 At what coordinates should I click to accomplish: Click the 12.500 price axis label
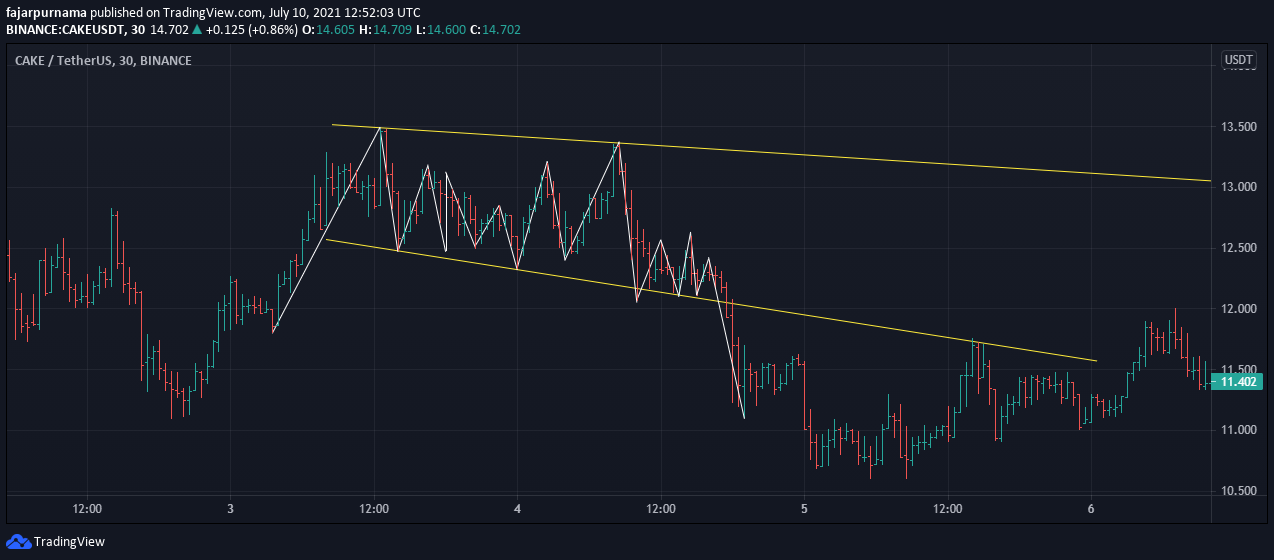tap(1239, 248)
